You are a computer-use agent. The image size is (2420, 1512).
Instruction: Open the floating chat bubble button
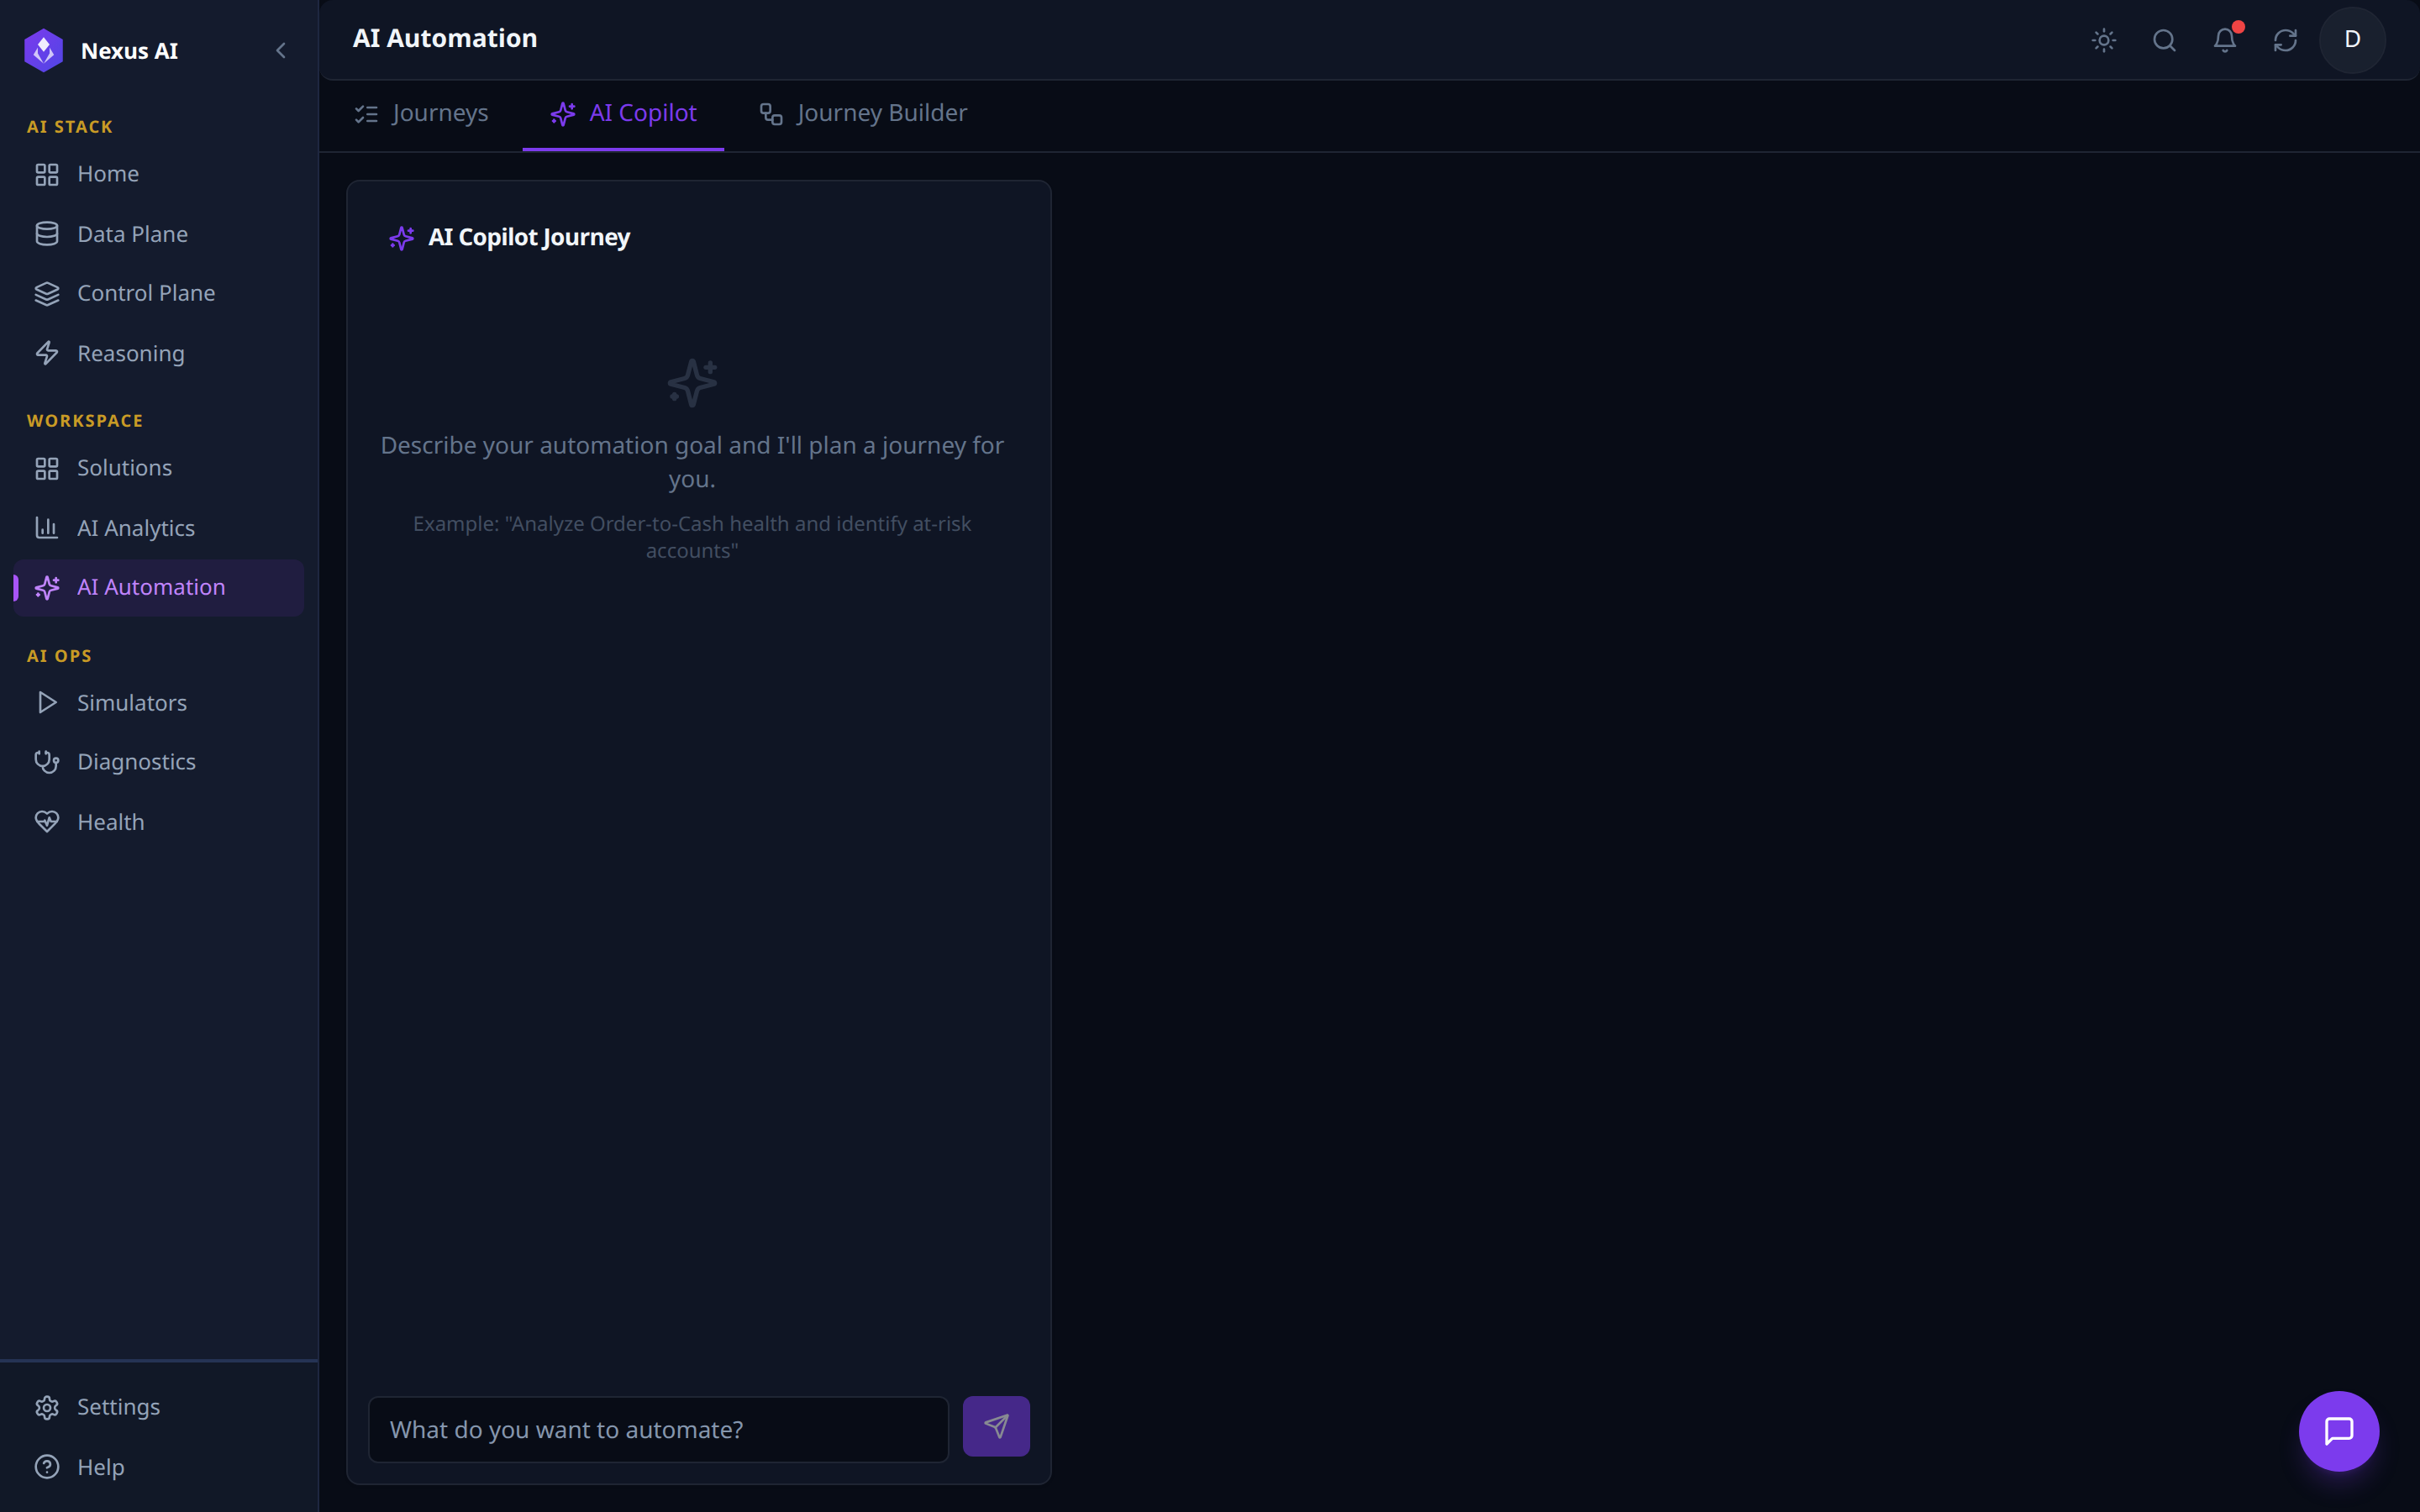pyautogui.click(x=2339, y=1431)
